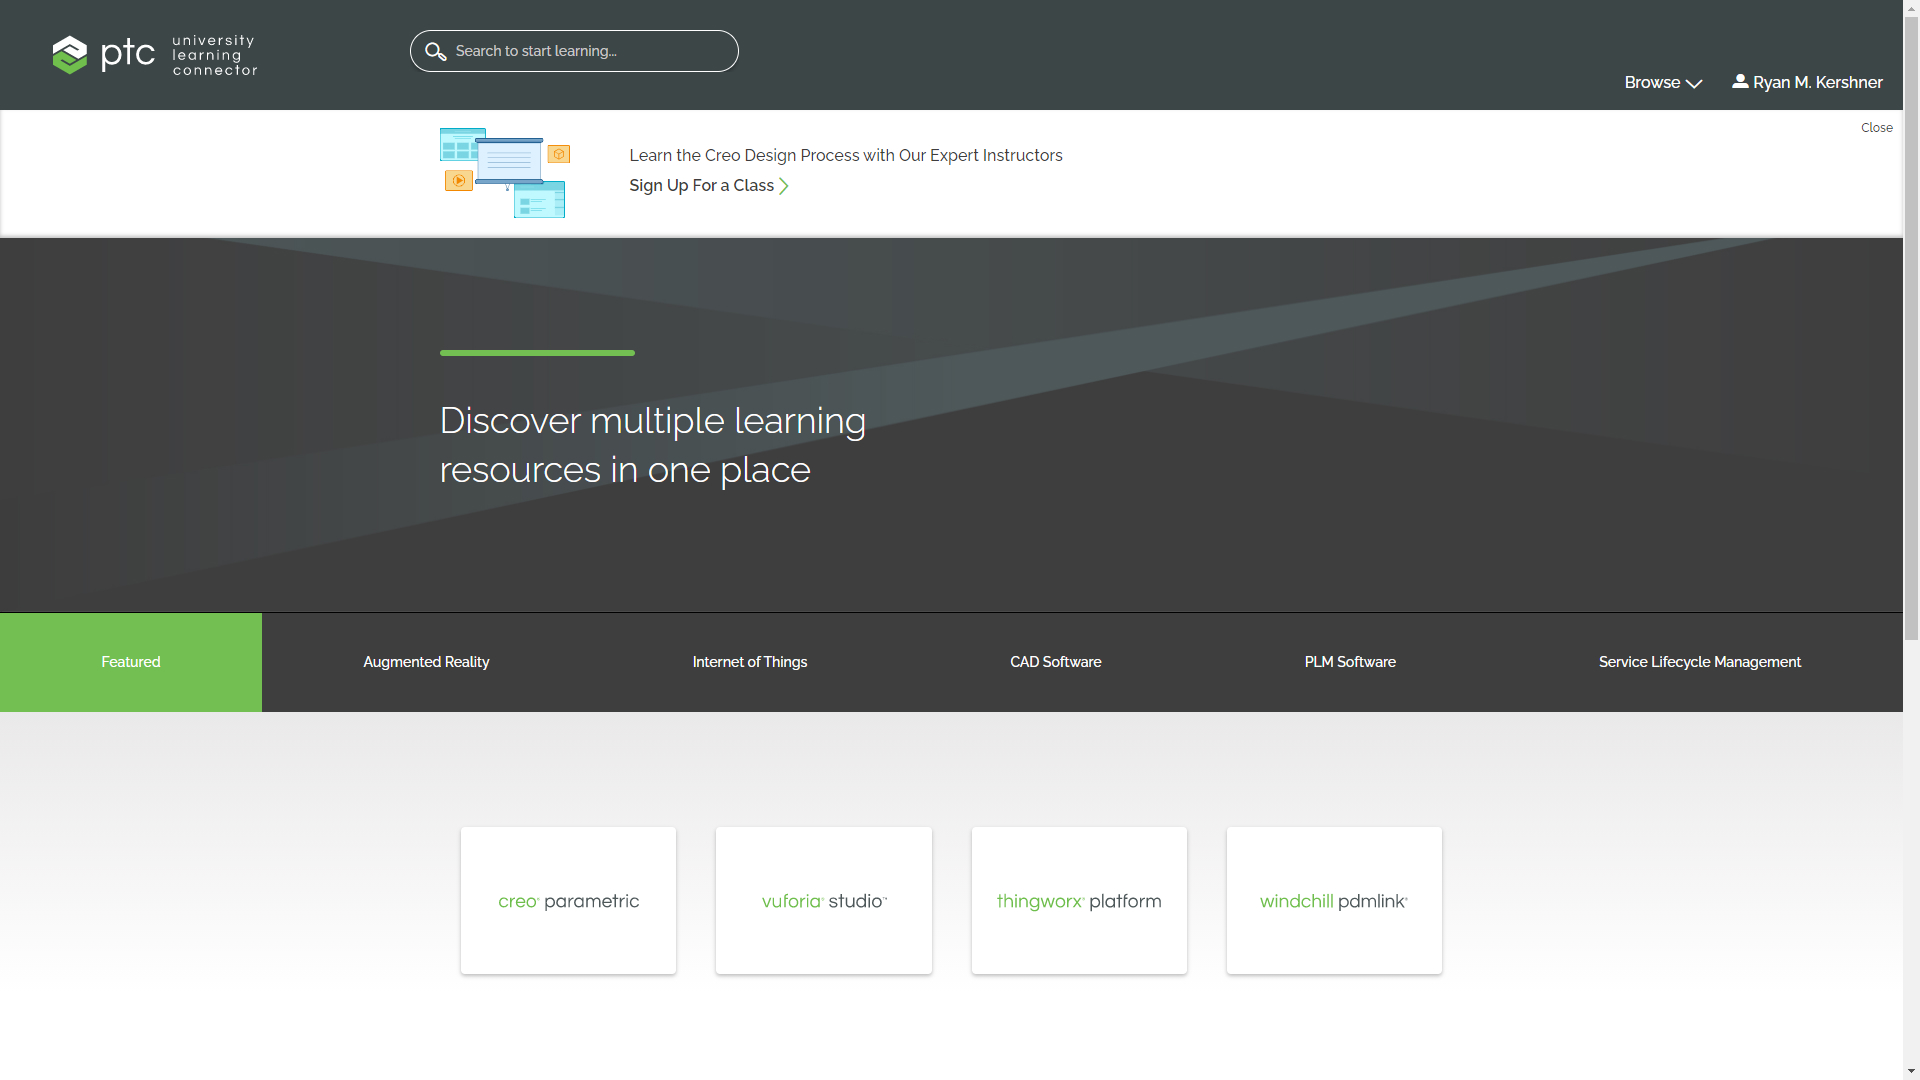The height and width of the screenshot is (1080, 1920).
Task: Click the PTC University Learning Connector logo
Action: pos(155,55)
